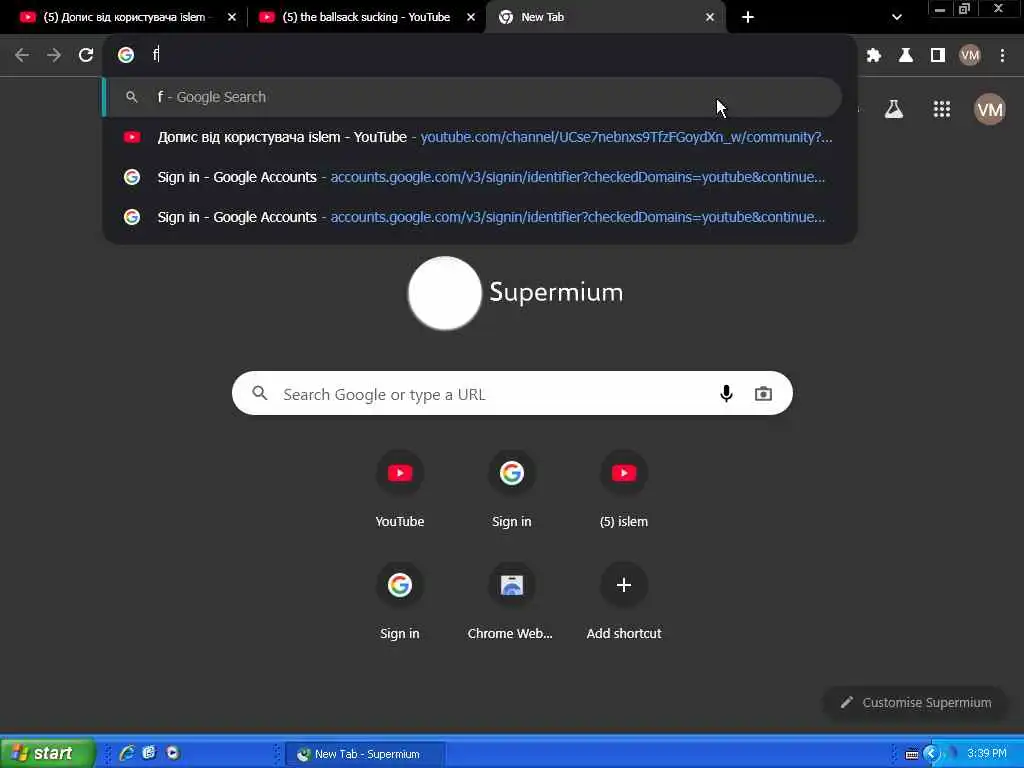
Task: Close the Допис від користувача tab
Action: tap(232, 17)
